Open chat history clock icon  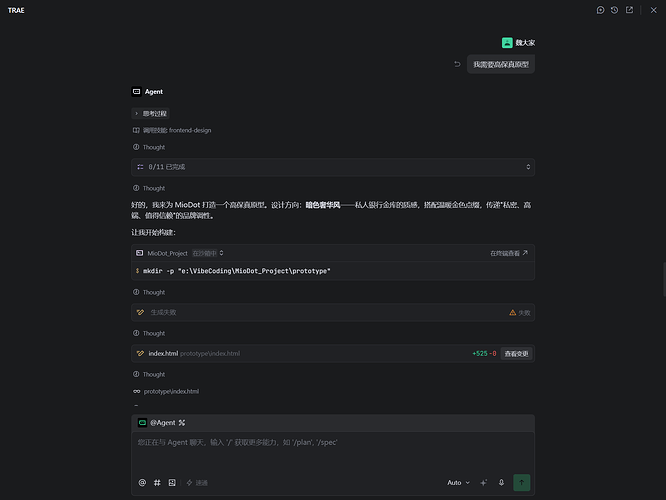[614, 10]
